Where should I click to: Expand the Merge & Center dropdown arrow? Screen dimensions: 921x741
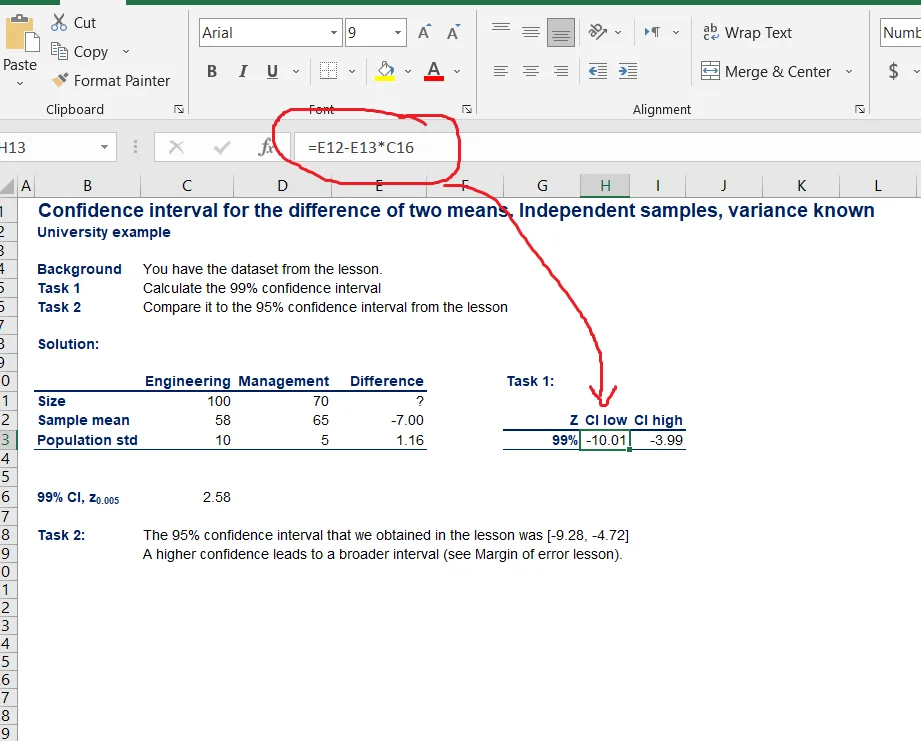click(x=849, y=72)
